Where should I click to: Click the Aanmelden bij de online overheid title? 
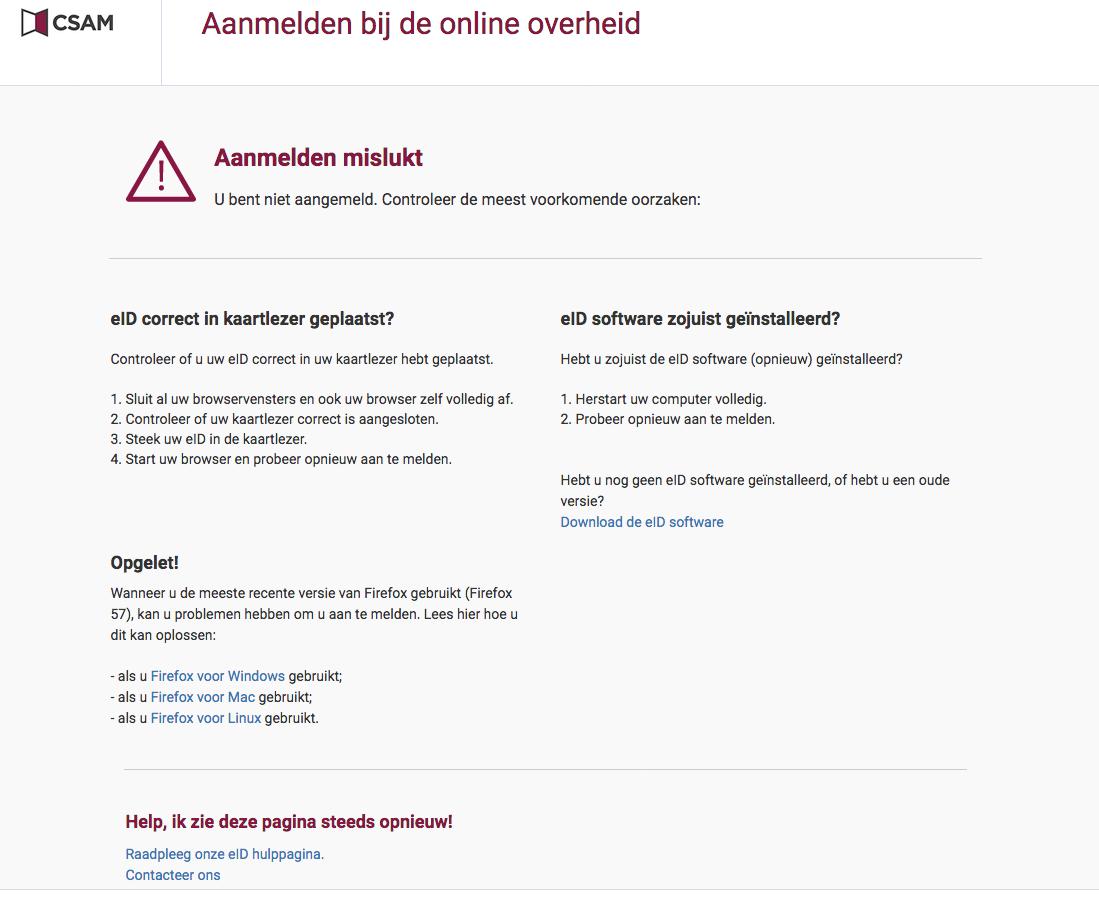pos(420,24)
